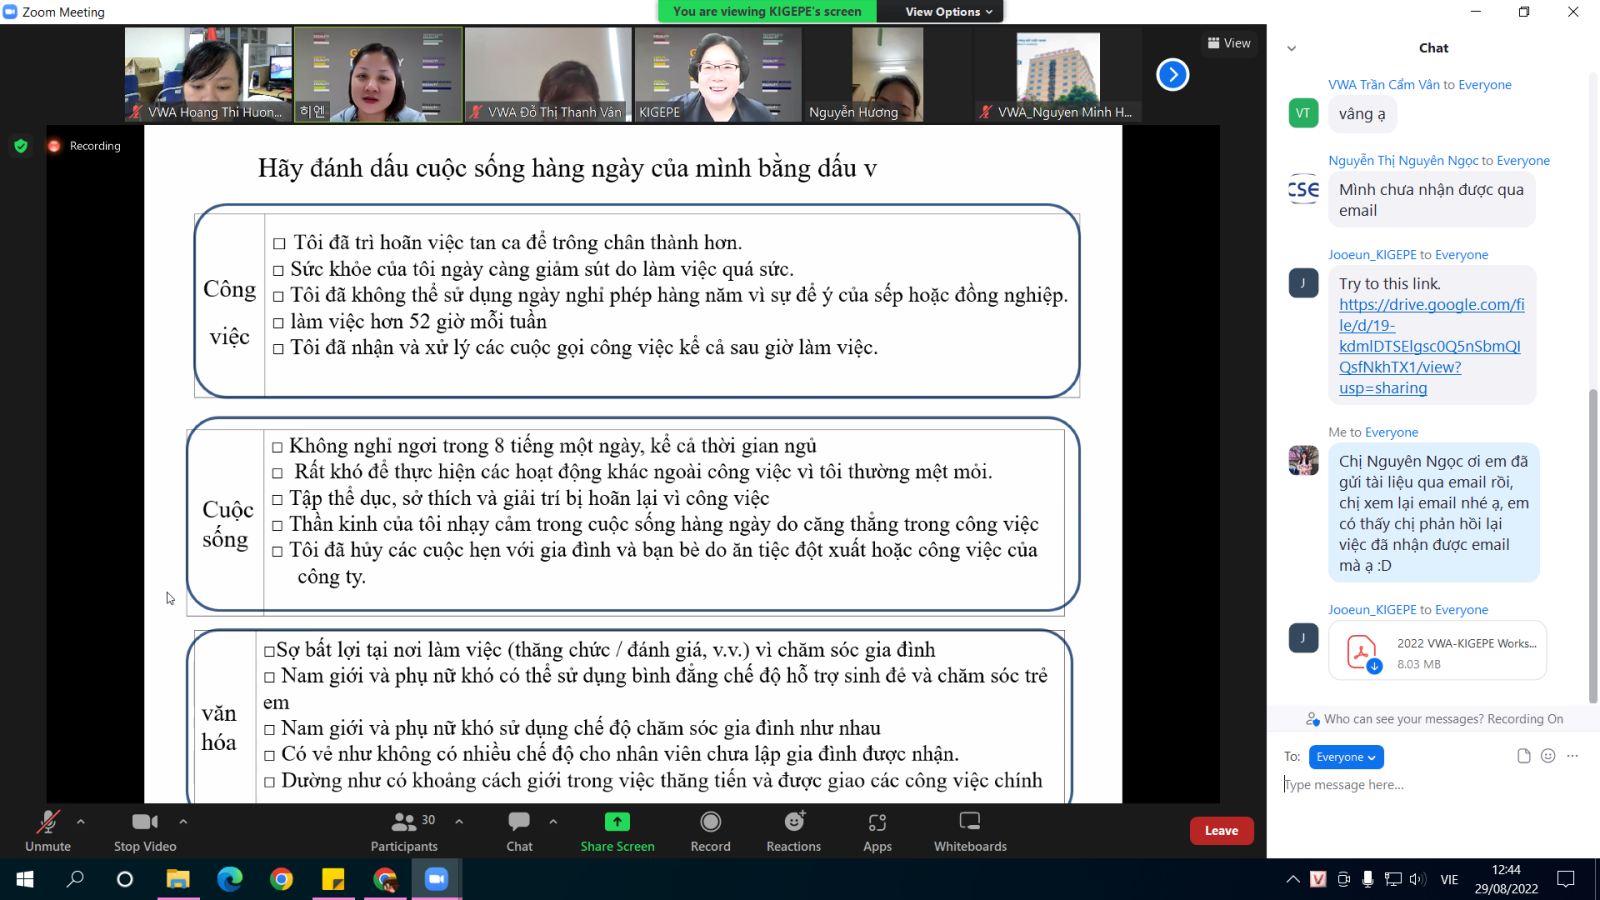Open Zoom from the taskbar
1600x900 pixels.
pyautogui.click(x=436, y=879)
